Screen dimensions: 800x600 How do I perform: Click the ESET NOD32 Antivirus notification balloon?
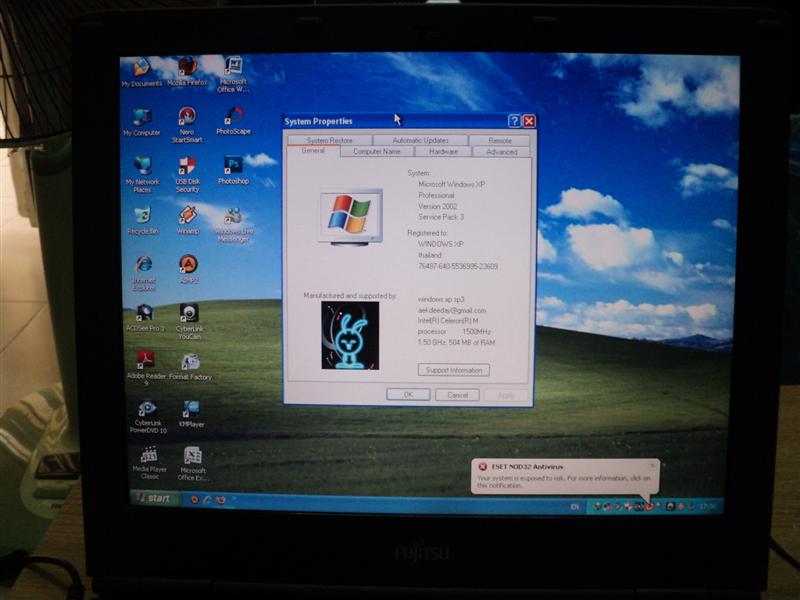[x=565, y=477]
